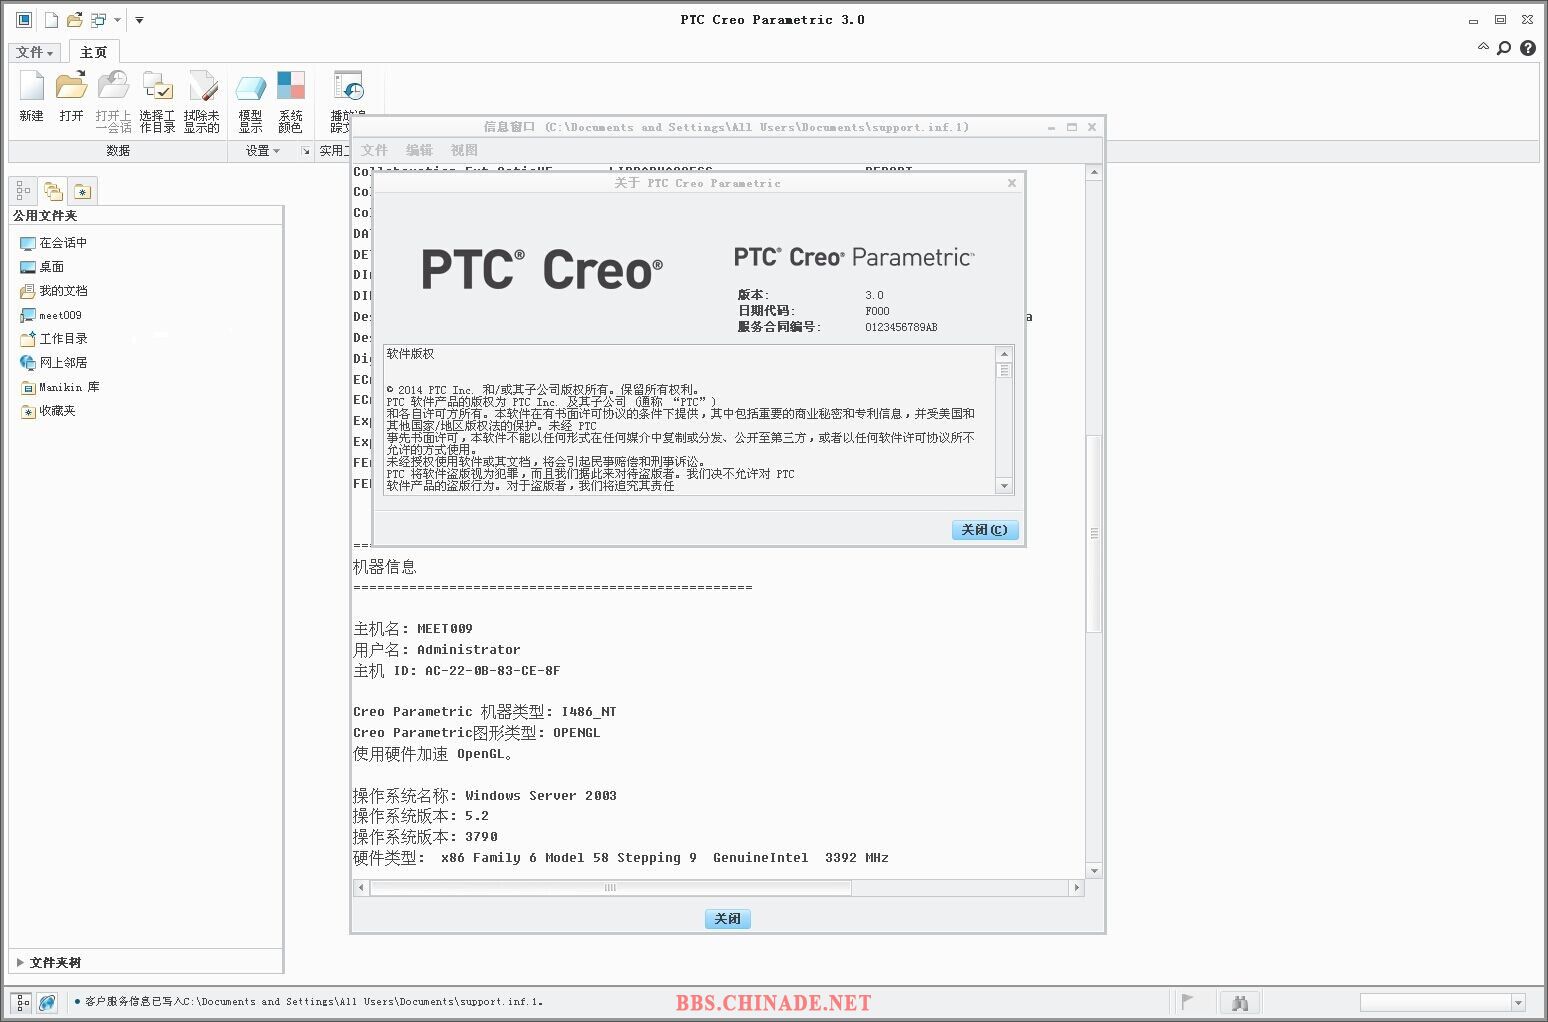Open 桌面 desktop in common folders

42,267
